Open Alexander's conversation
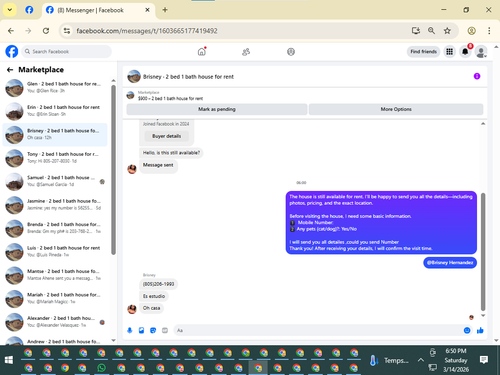500x375 pixels. tap(55, 322)
